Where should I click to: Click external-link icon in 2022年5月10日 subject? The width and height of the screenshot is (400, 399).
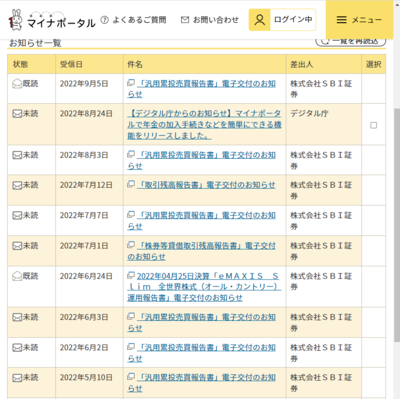[x=131, y=377]
